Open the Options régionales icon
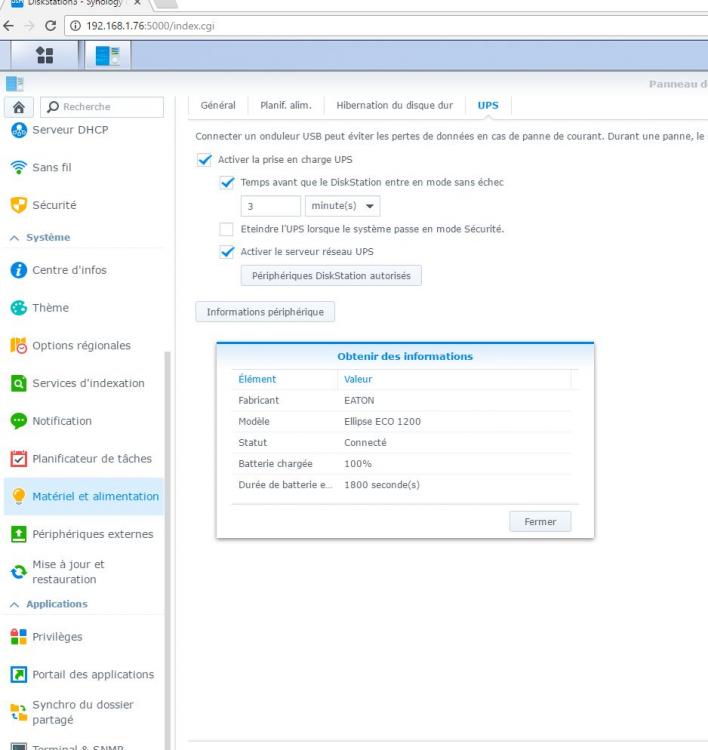The image size is (708, 750). pyautogui.click(x=19, y=345)
